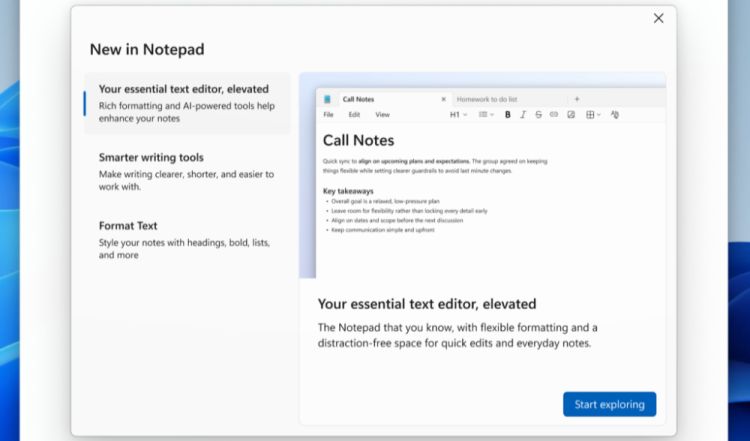
Task: Click the Notepad app icon in preview
Action: (327, 99)
